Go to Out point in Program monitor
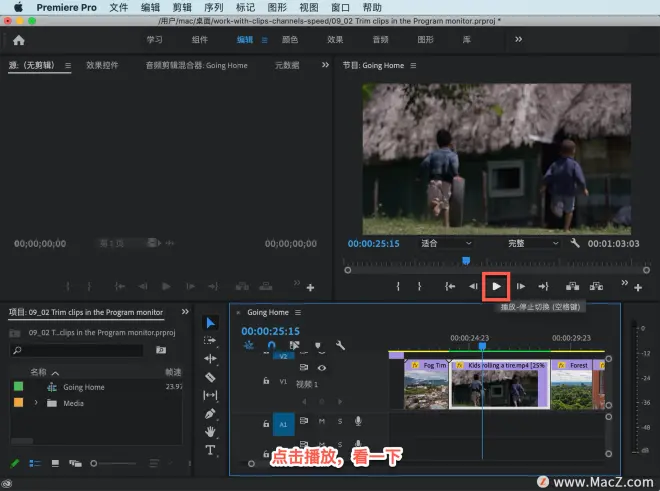The height and width of the screenshot is (491, 660). click(543, 287)
